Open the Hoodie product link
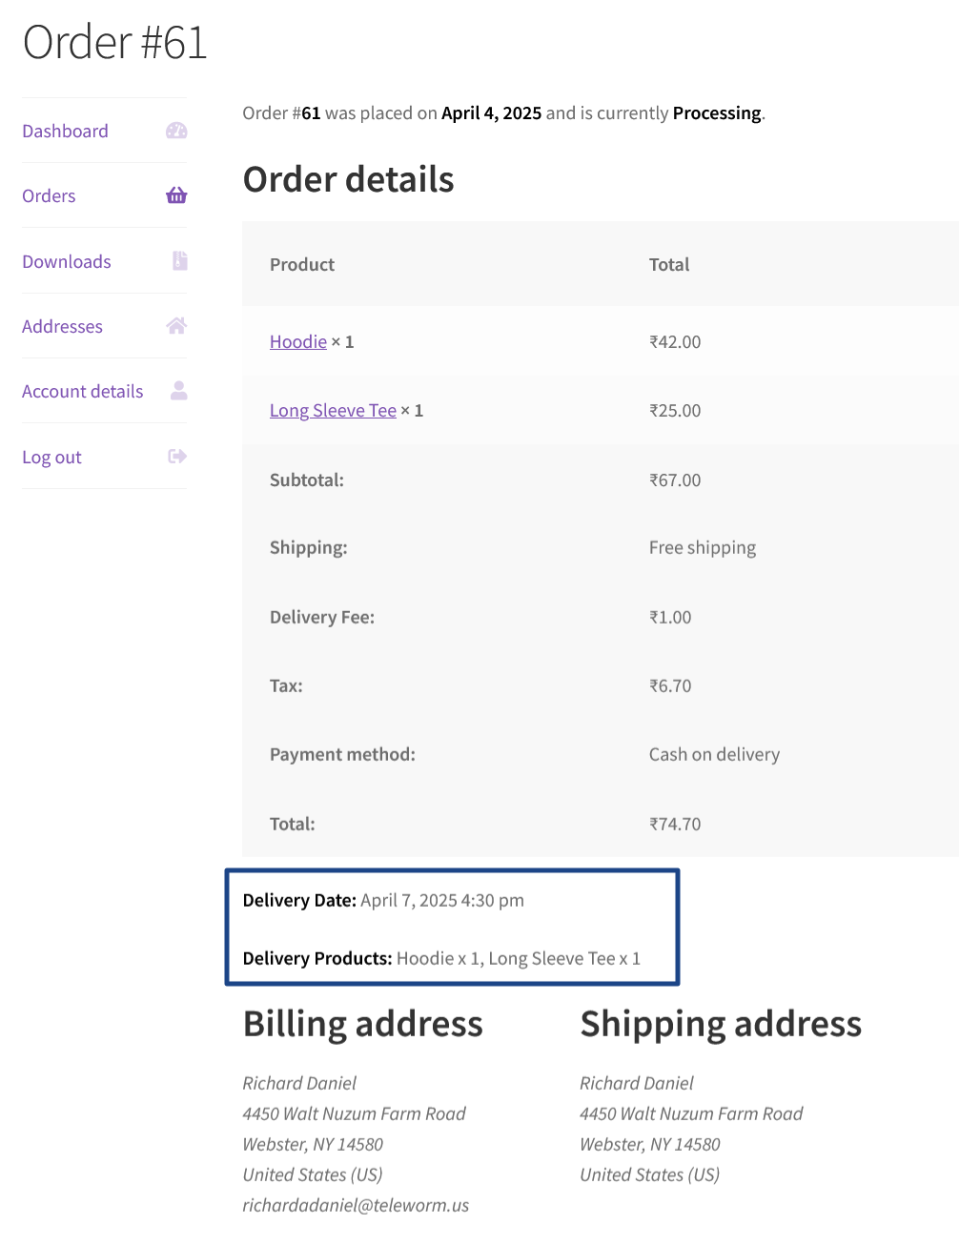 click(x=298, y=342)
